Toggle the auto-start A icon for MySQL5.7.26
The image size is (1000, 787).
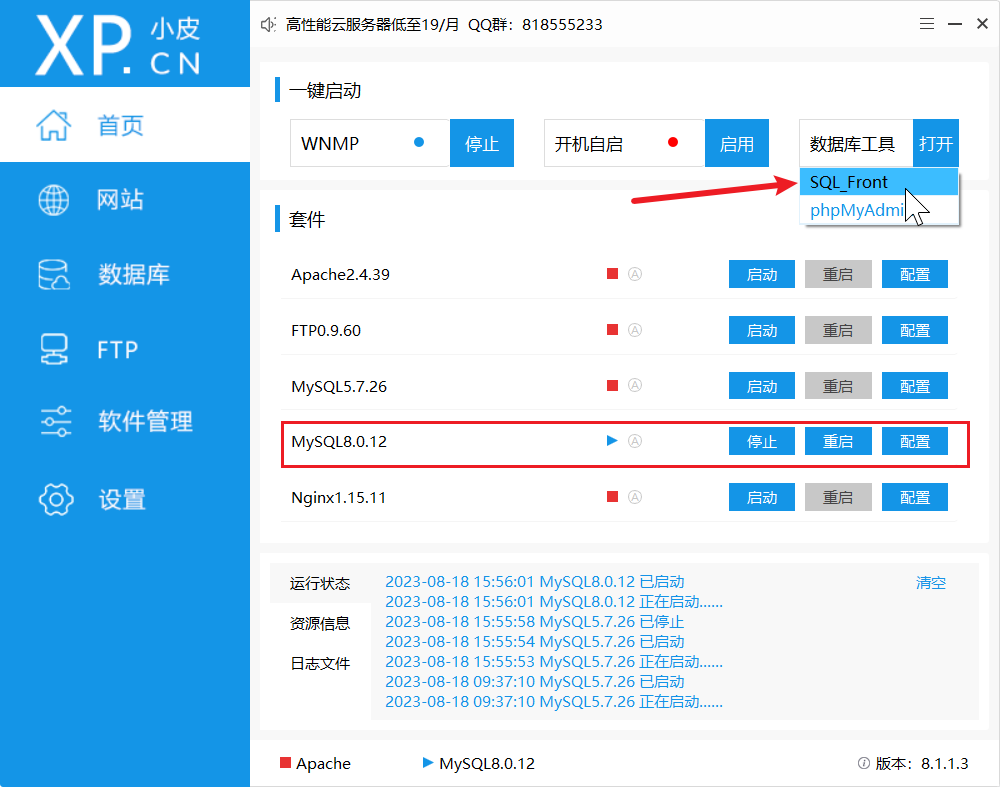pos(635,385)
